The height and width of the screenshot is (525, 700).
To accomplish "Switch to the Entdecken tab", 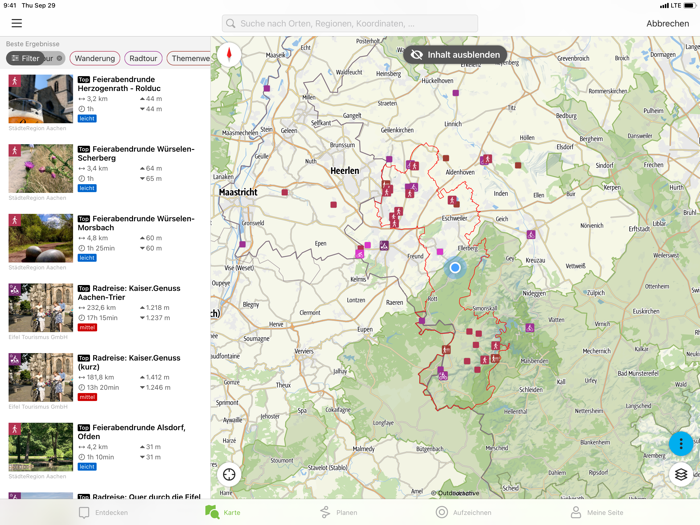I will point(103,512).
